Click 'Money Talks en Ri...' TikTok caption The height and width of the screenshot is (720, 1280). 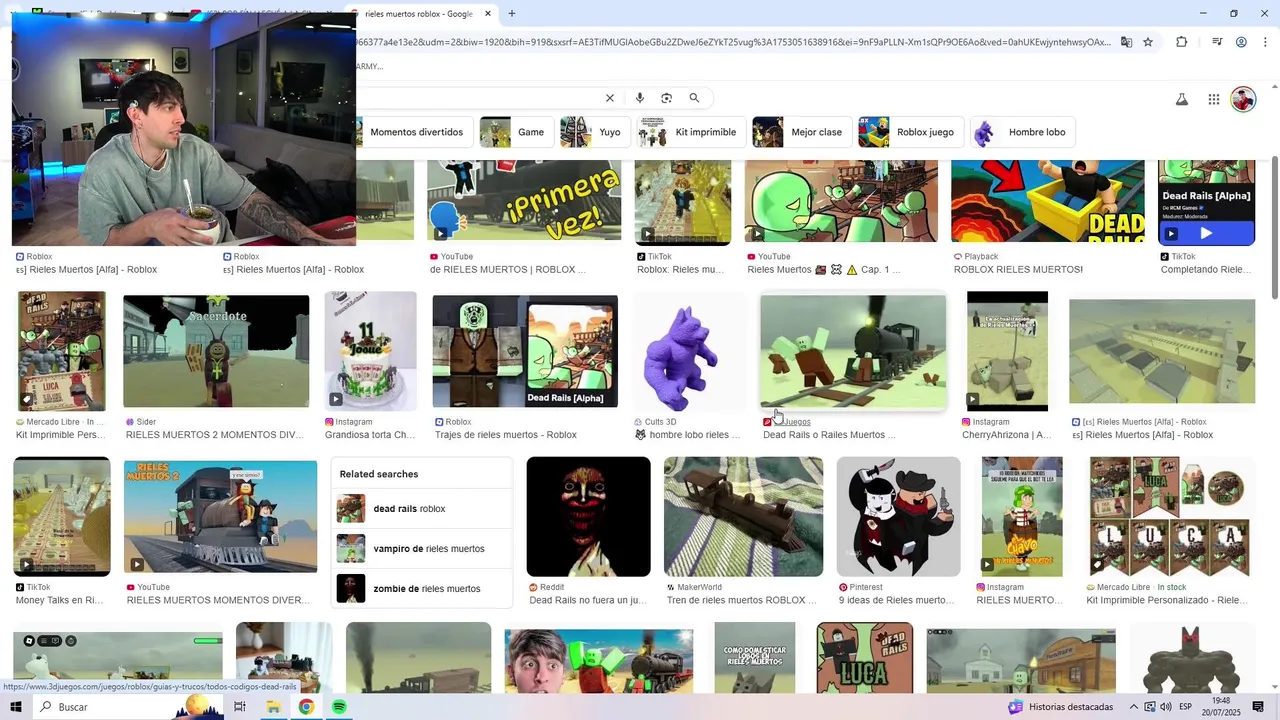60,601
